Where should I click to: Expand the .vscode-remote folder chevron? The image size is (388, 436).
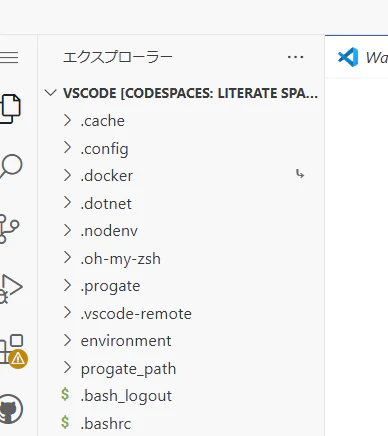pos(67,313)
